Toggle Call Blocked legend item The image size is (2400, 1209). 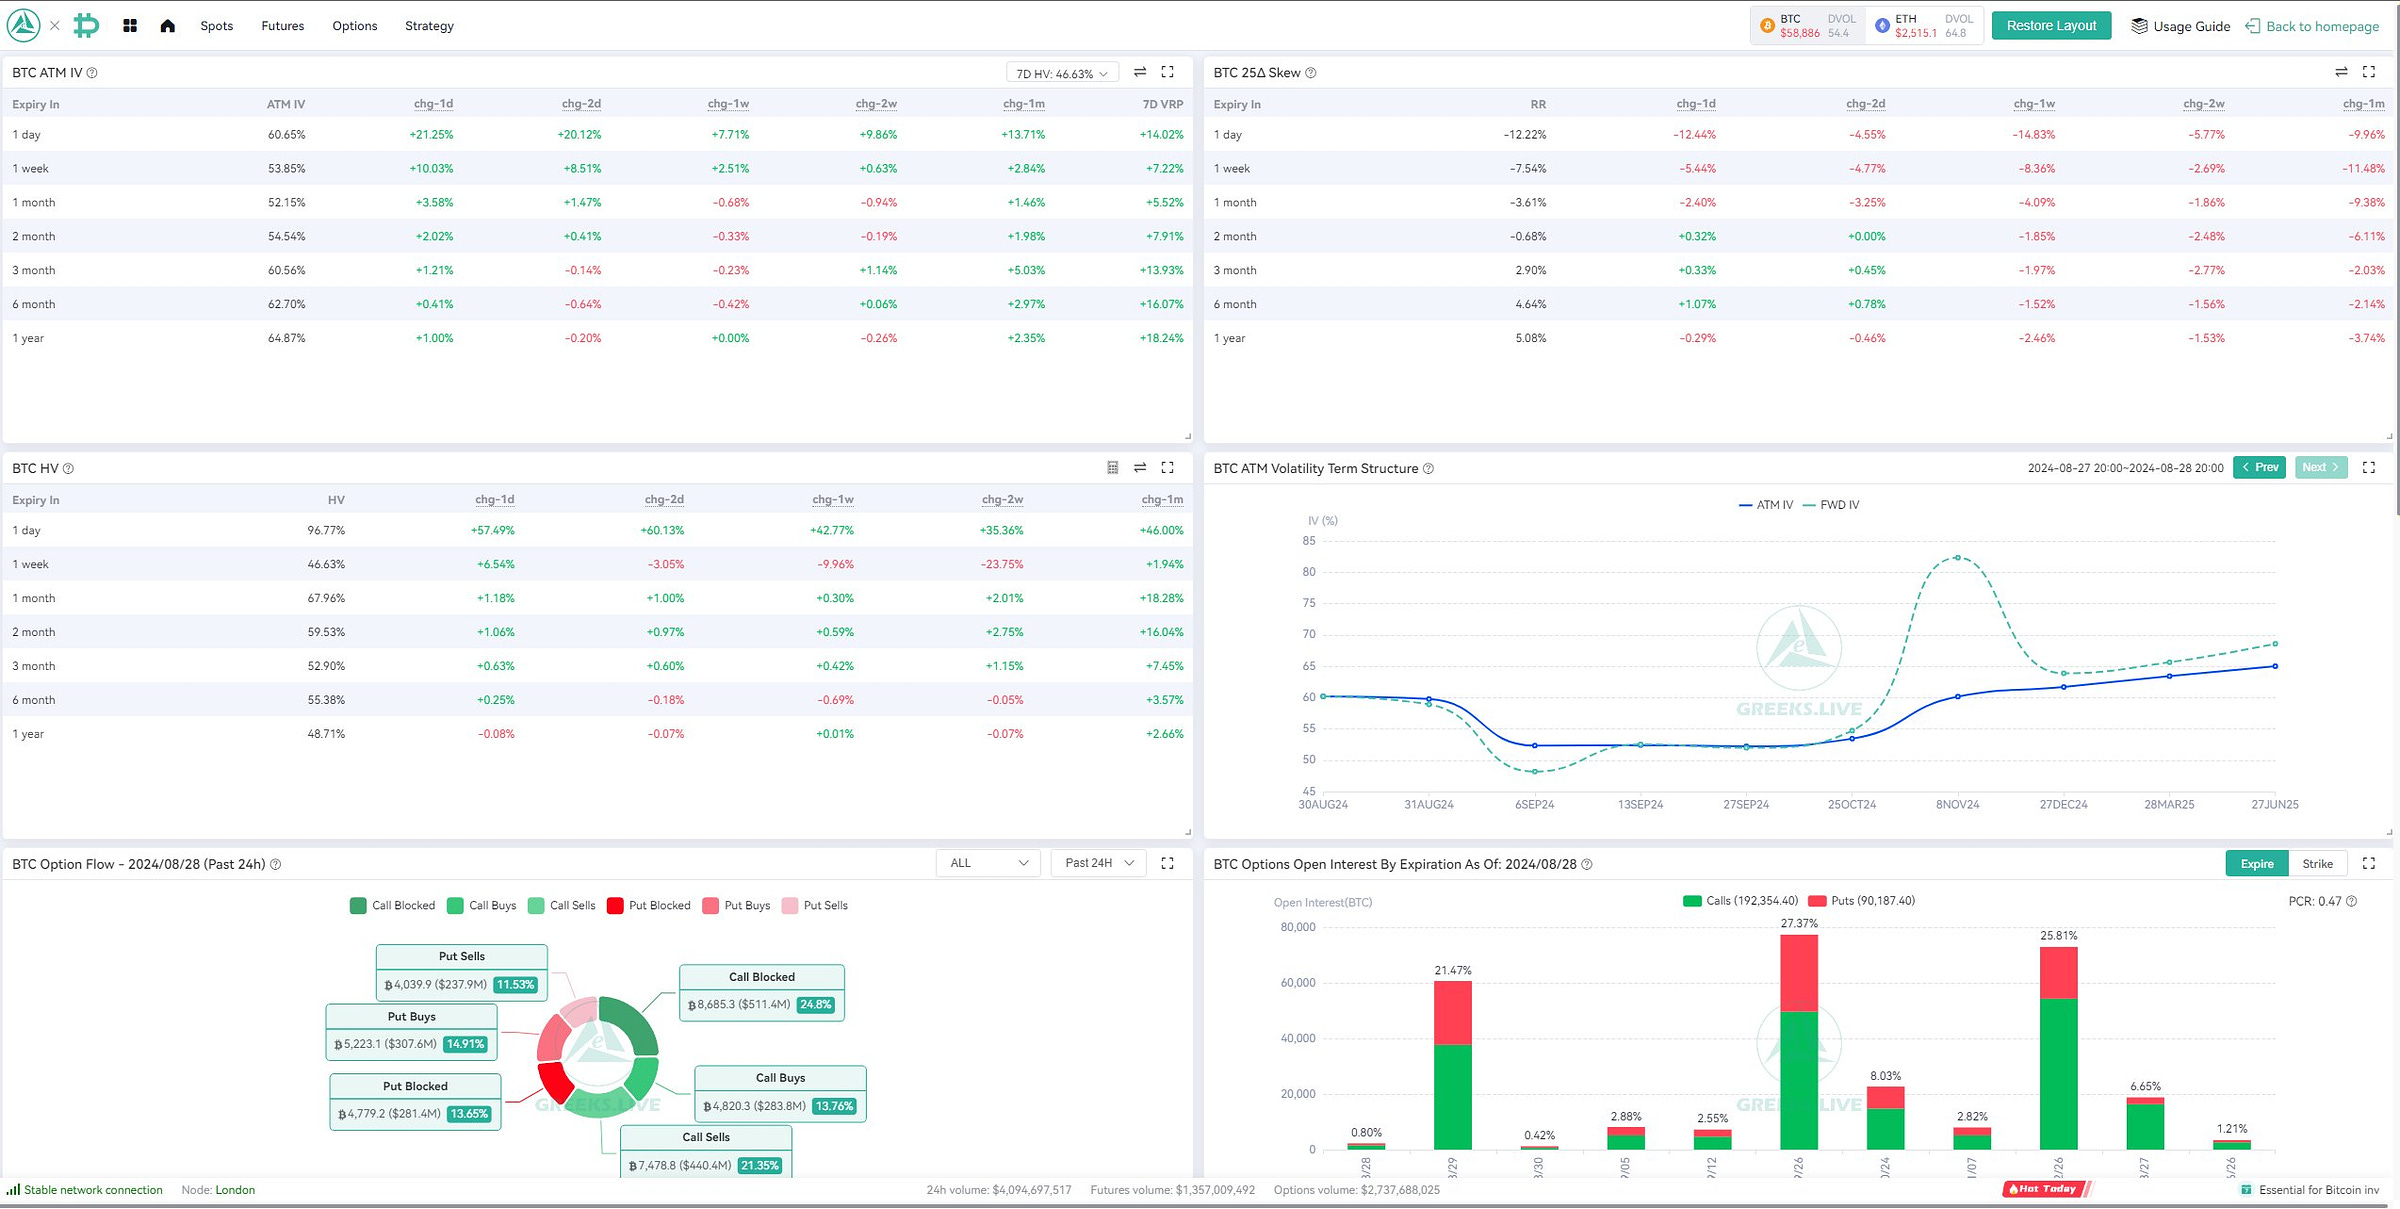click(x=393, y=906)
